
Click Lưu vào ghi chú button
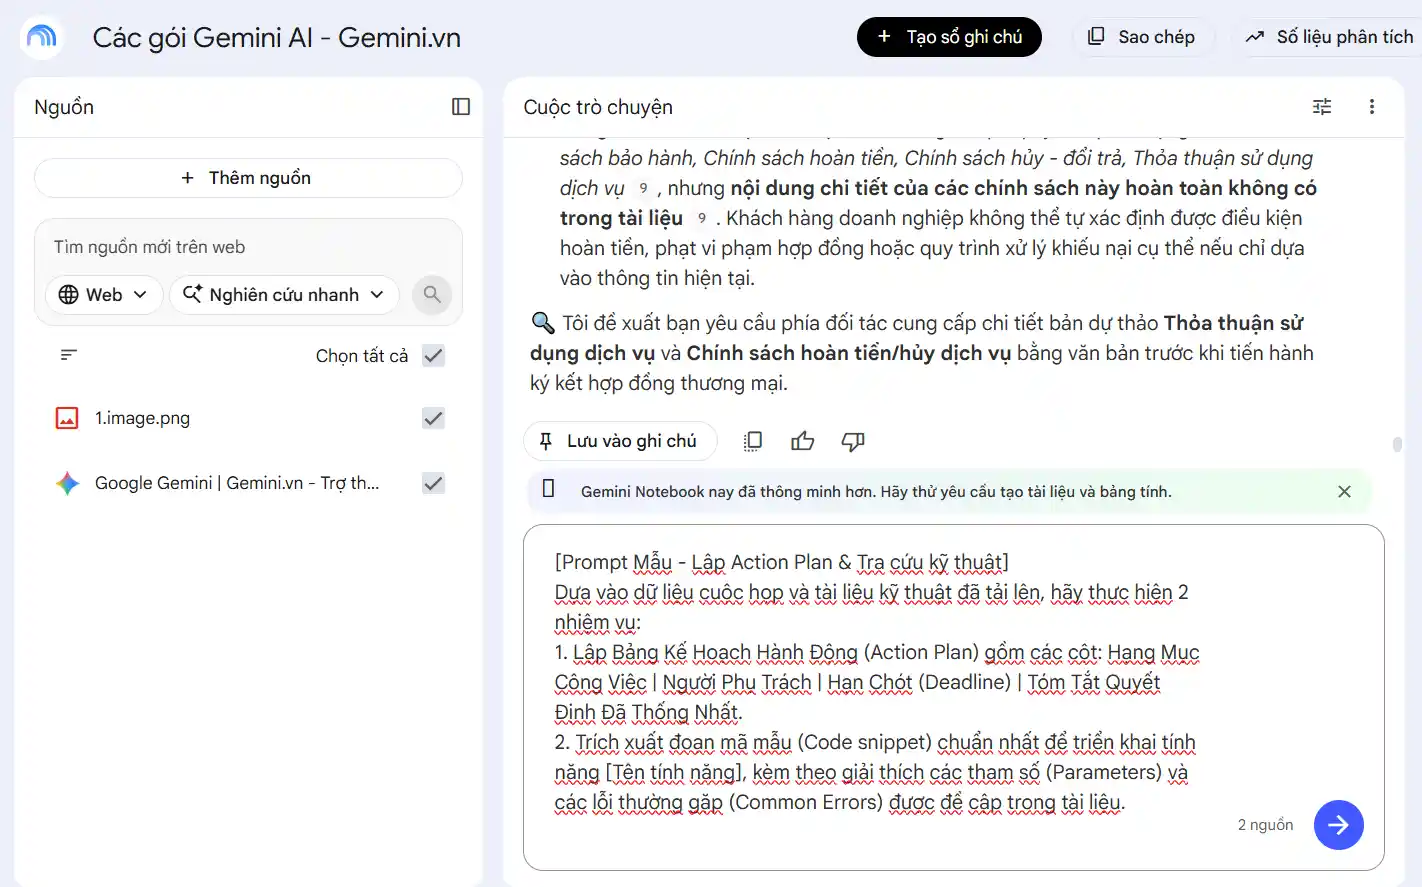click(x=620, y=441)
